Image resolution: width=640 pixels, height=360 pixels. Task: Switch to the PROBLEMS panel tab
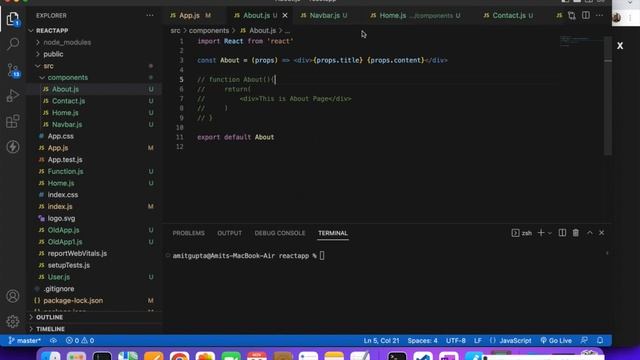(189, 233)
